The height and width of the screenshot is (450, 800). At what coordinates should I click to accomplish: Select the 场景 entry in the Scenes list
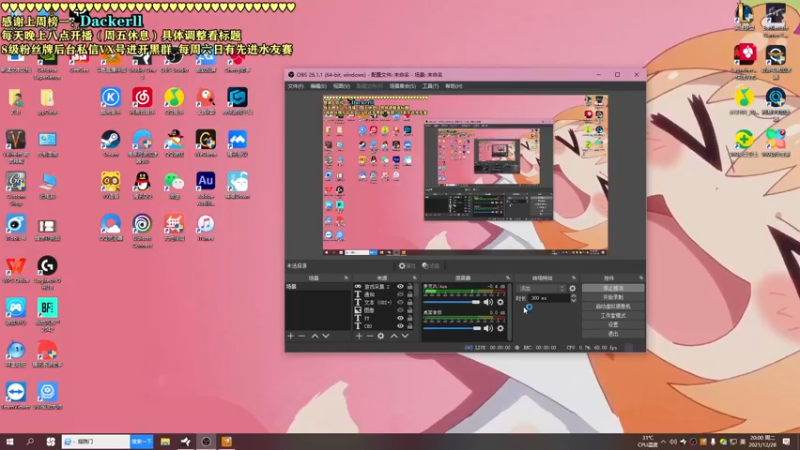[x=318, y=287]
